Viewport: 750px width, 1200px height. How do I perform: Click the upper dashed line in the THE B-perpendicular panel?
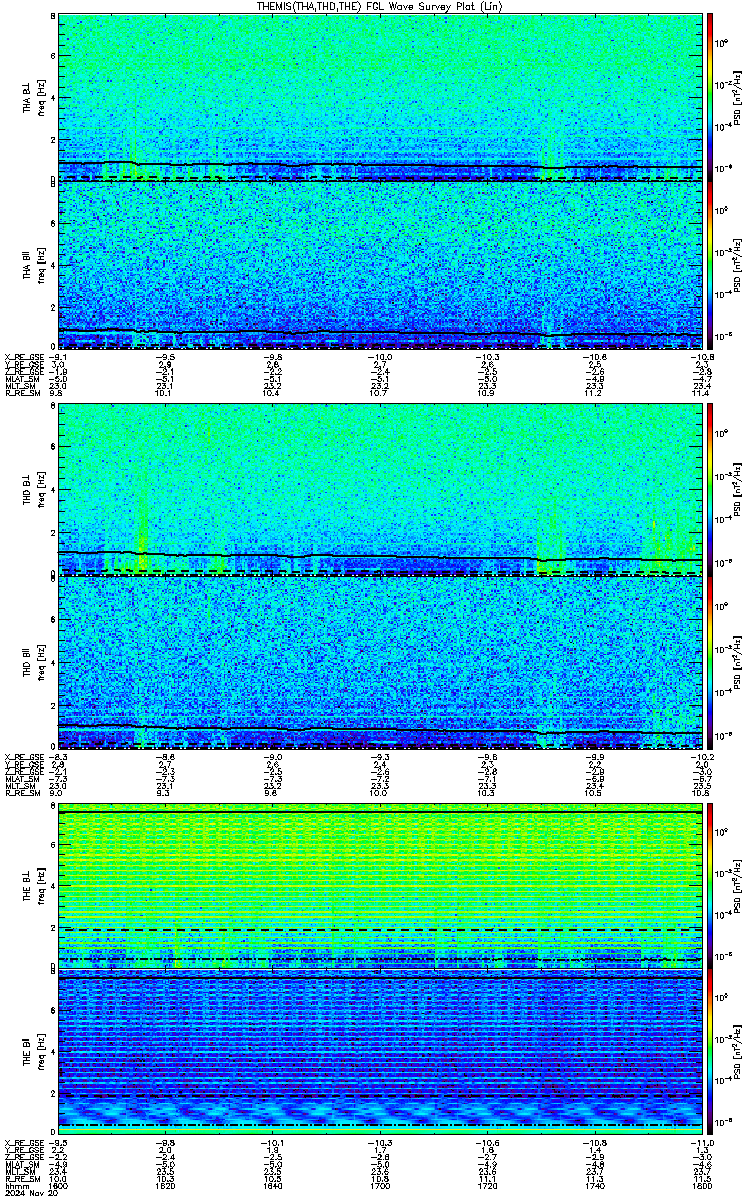(x=381, y=930)
